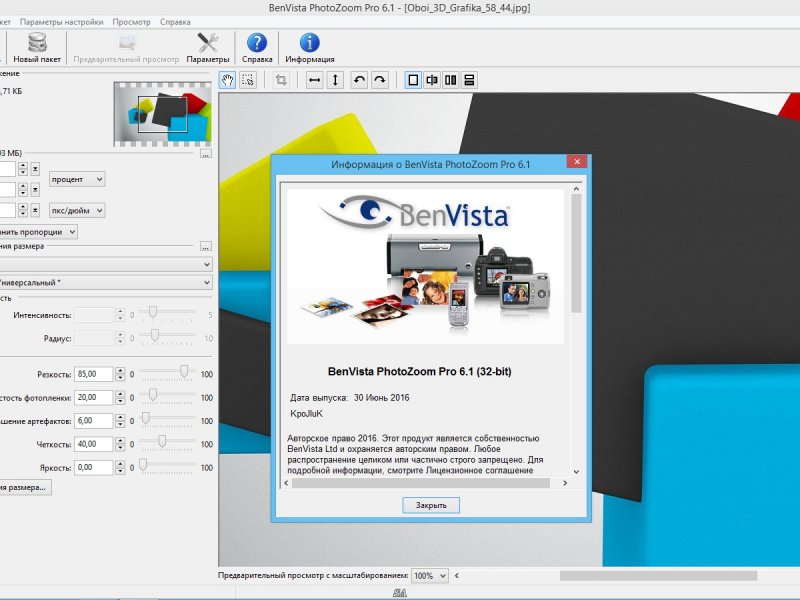Switch to side-by-side vertical split preview
Viewport: 800px width, 600px height.
[x=451, y=80]
